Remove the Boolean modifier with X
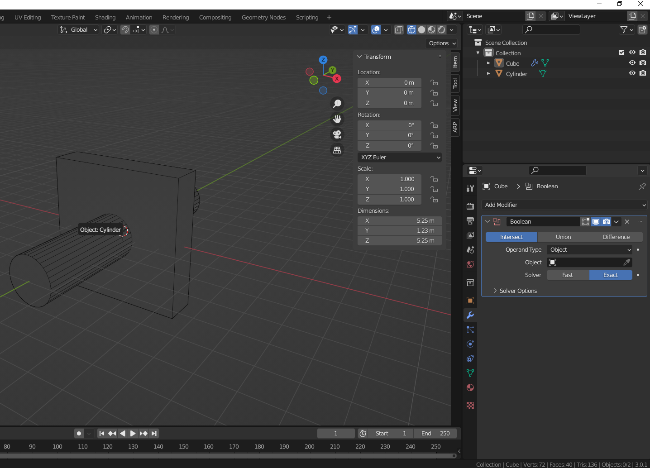 pyautogui.click(x=627, y=222)
